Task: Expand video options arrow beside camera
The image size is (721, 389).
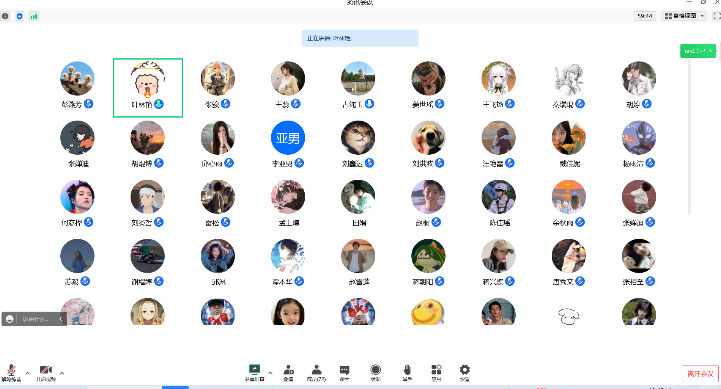Action: click(x=62, y=373)
